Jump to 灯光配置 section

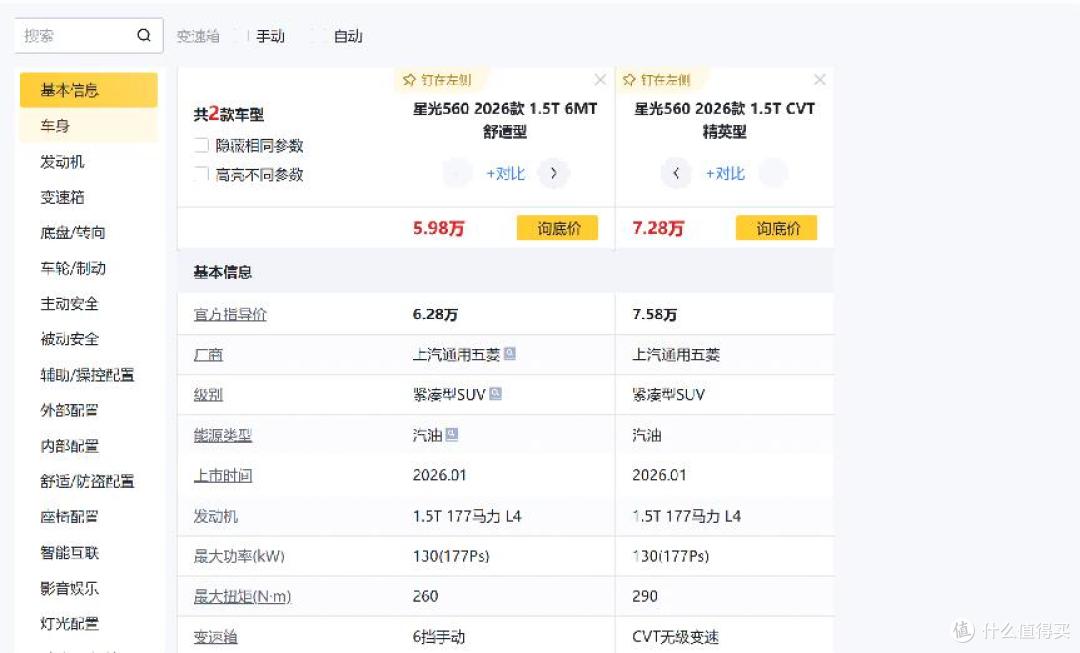(x=70, y=624)
